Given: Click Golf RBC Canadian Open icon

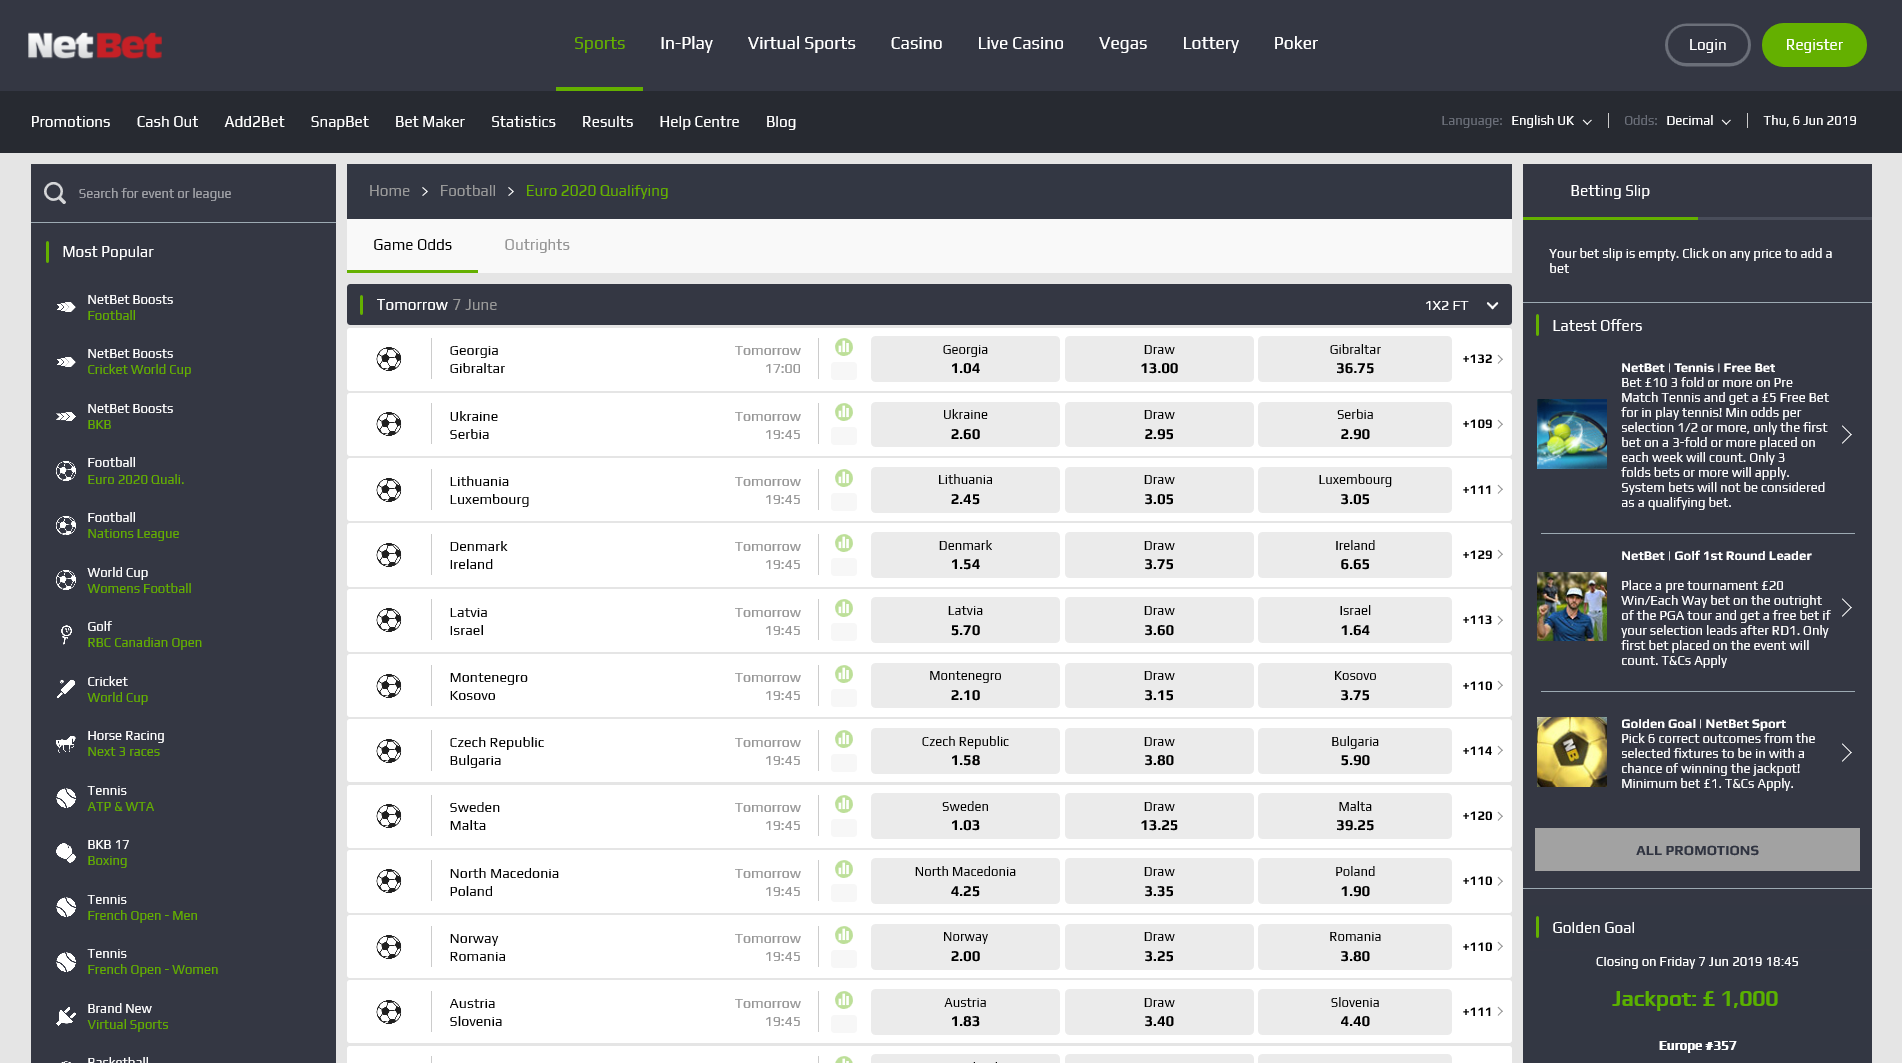Looking at the screenshot, I should [66, 634].
